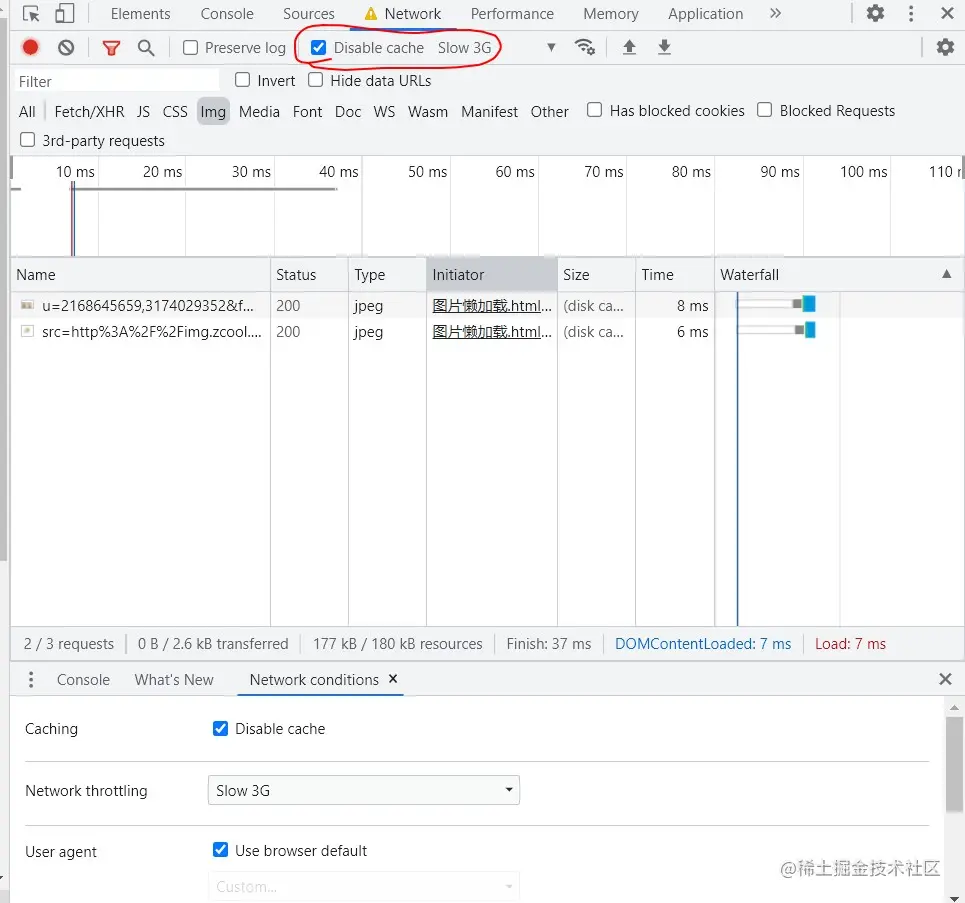Filter by Fetch/XHR requests

click(x=89, y=111)
